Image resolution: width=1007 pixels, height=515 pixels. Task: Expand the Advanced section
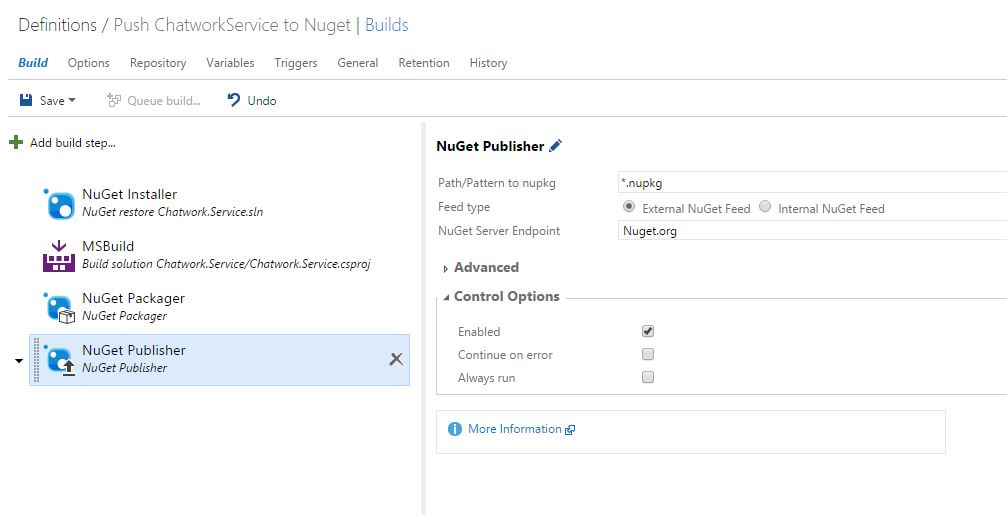pos(446,269)
